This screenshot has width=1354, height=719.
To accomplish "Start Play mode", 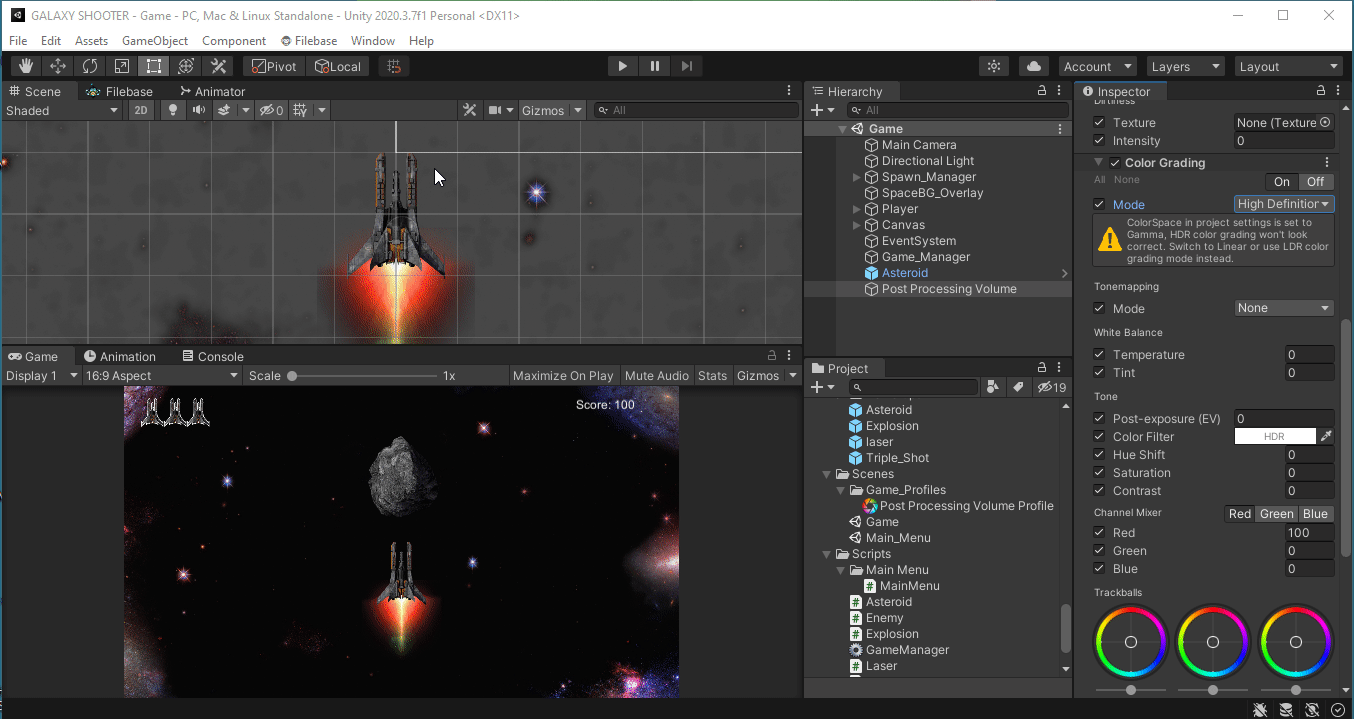I will point(622,66).
